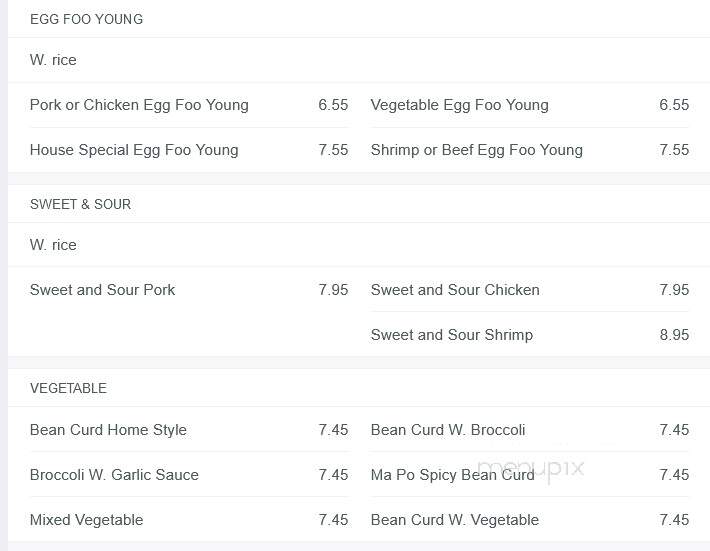Screen dimensions: 710x551
Task: Choose Bean Curd W. Broccoli
Action: 448,430
